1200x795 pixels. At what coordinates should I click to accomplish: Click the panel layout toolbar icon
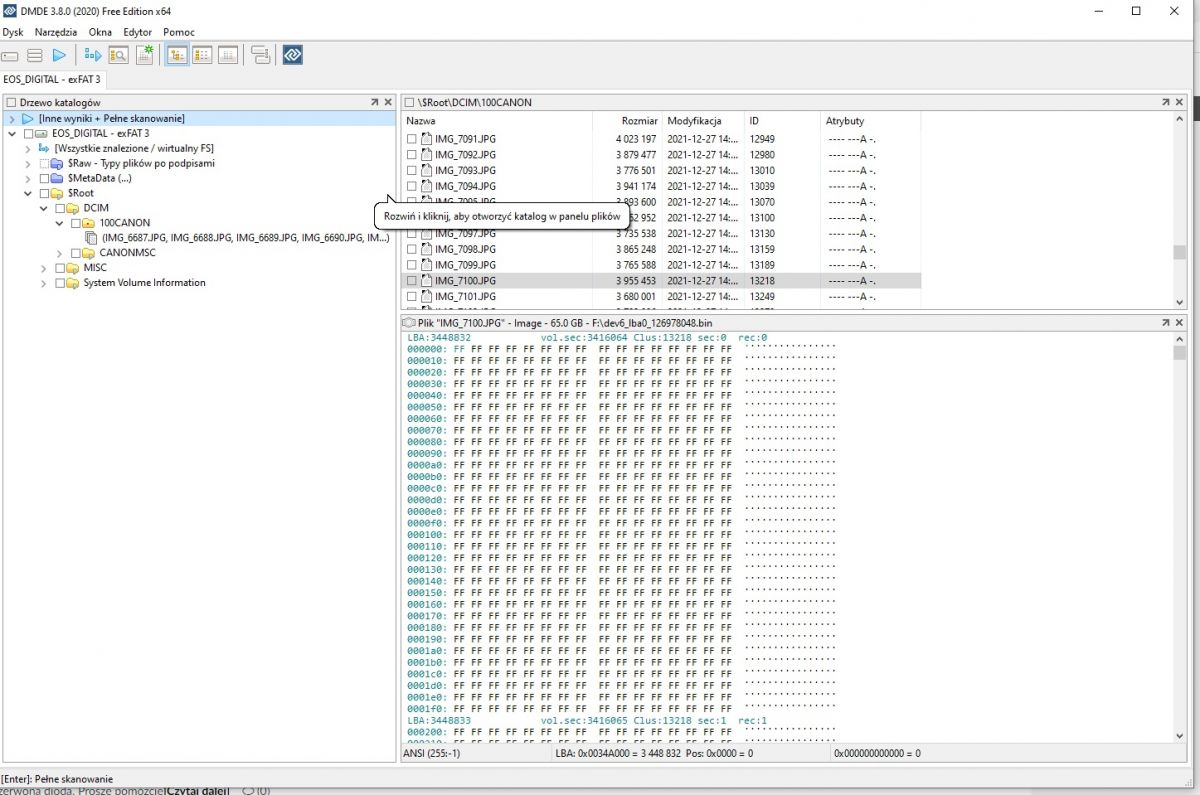(260, 55)
